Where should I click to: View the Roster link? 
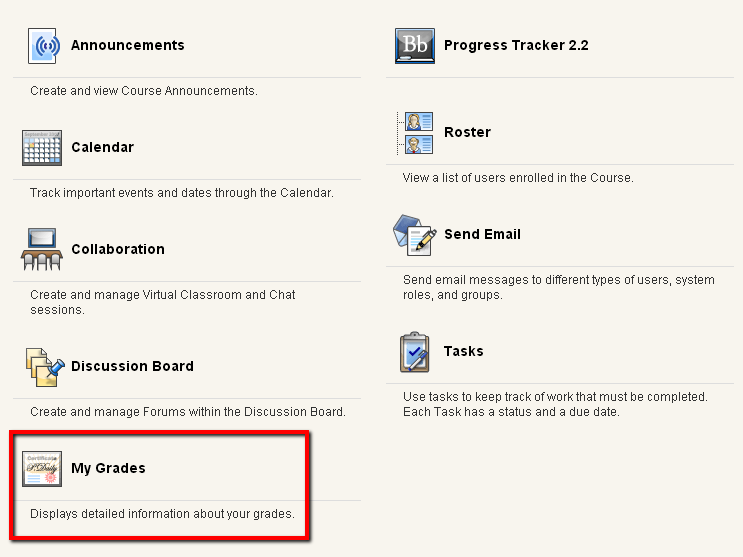pos(467,132)
